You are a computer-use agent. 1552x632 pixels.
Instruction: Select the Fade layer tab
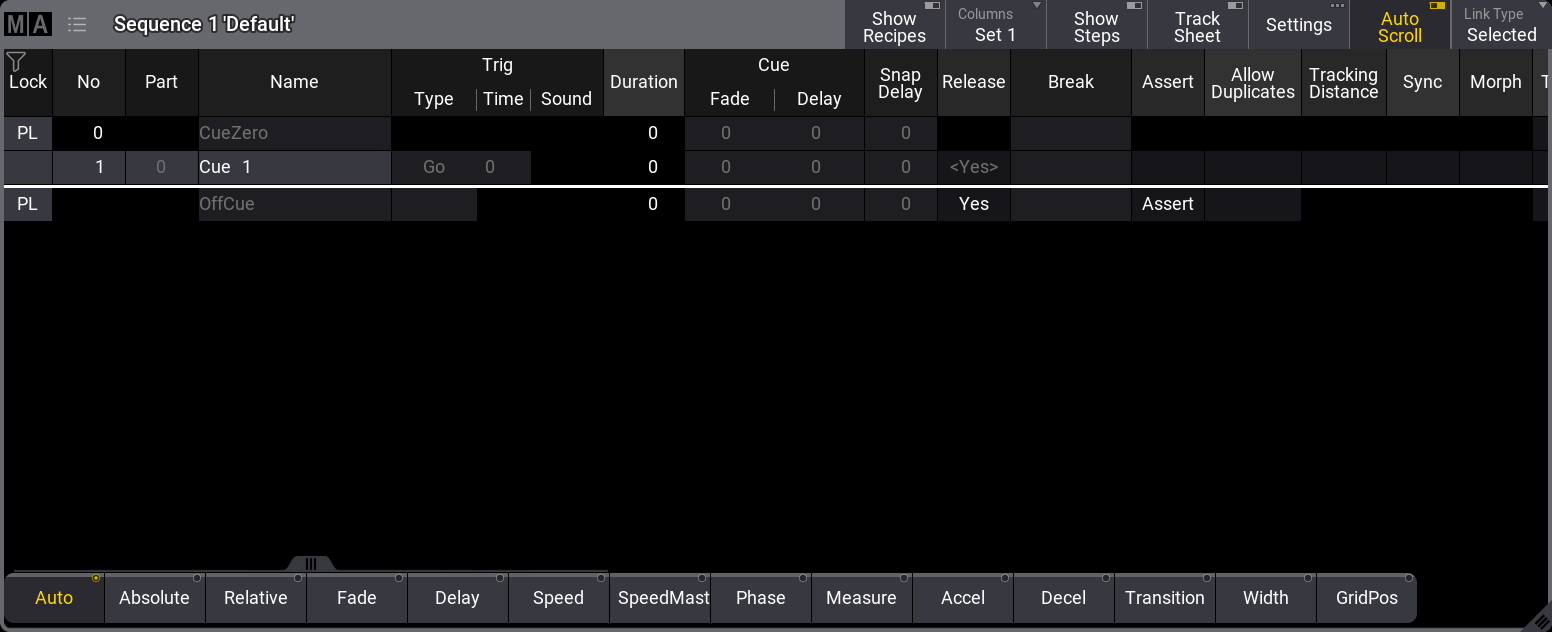click(x=356, y=598)
